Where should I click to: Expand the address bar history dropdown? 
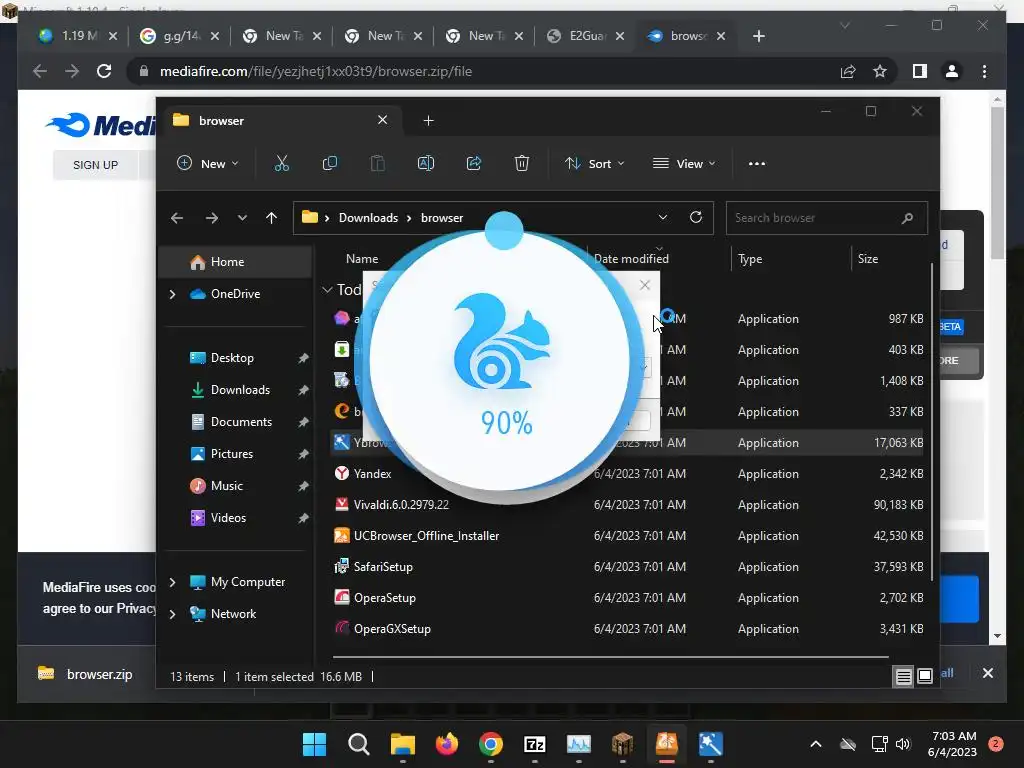pos(663,217)
